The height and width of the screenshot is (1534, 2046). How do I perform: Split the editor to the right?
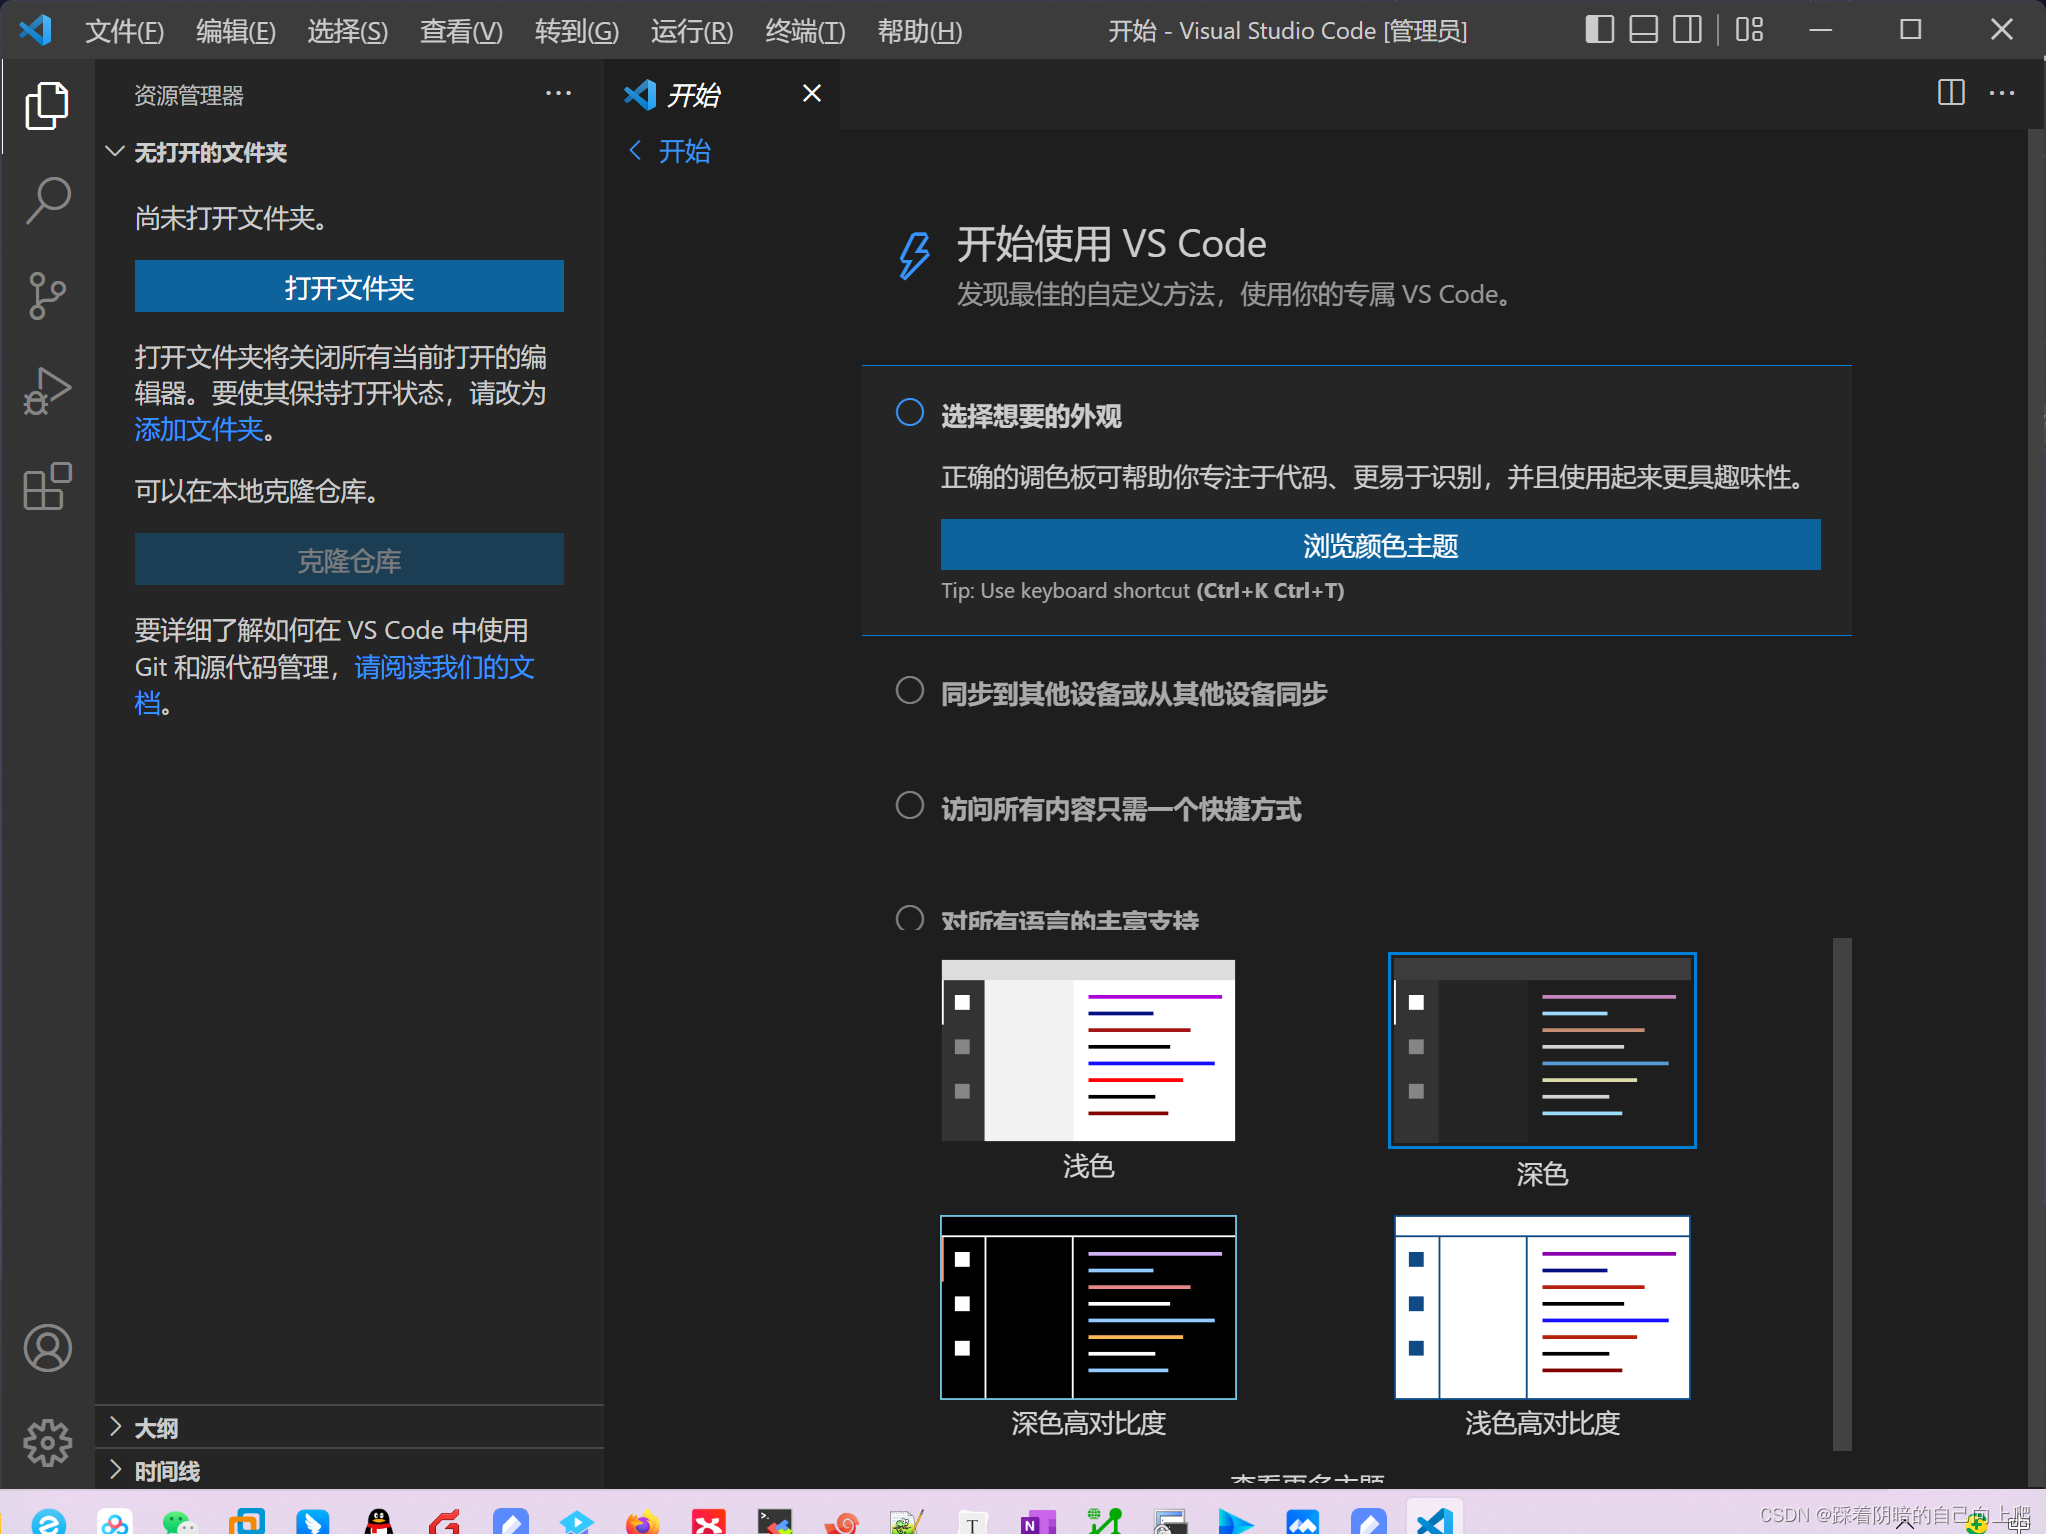pos(1950,93)
